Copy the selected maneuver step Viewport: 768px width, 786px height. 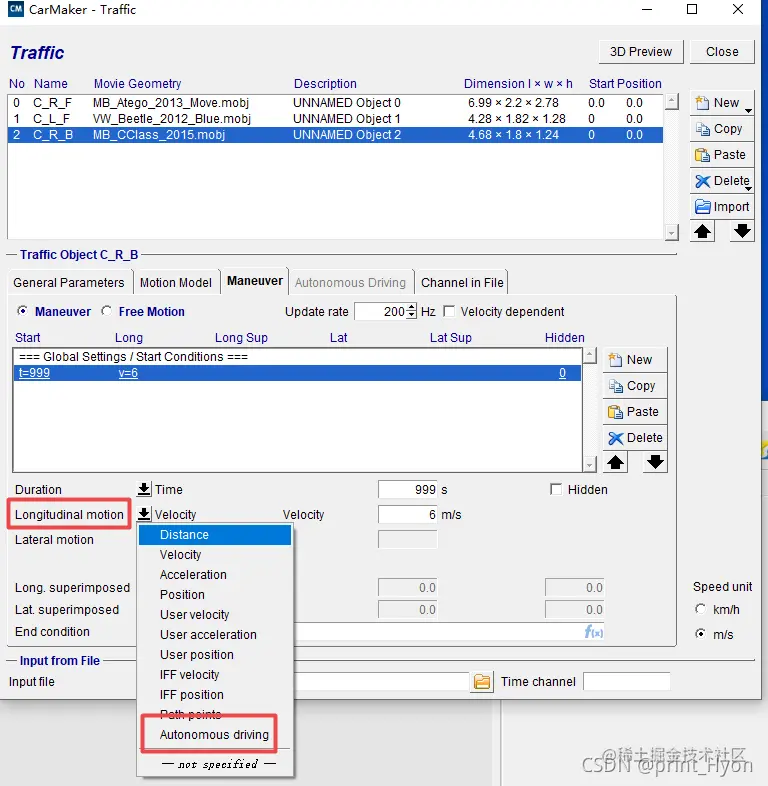click(x=635, y=386)
